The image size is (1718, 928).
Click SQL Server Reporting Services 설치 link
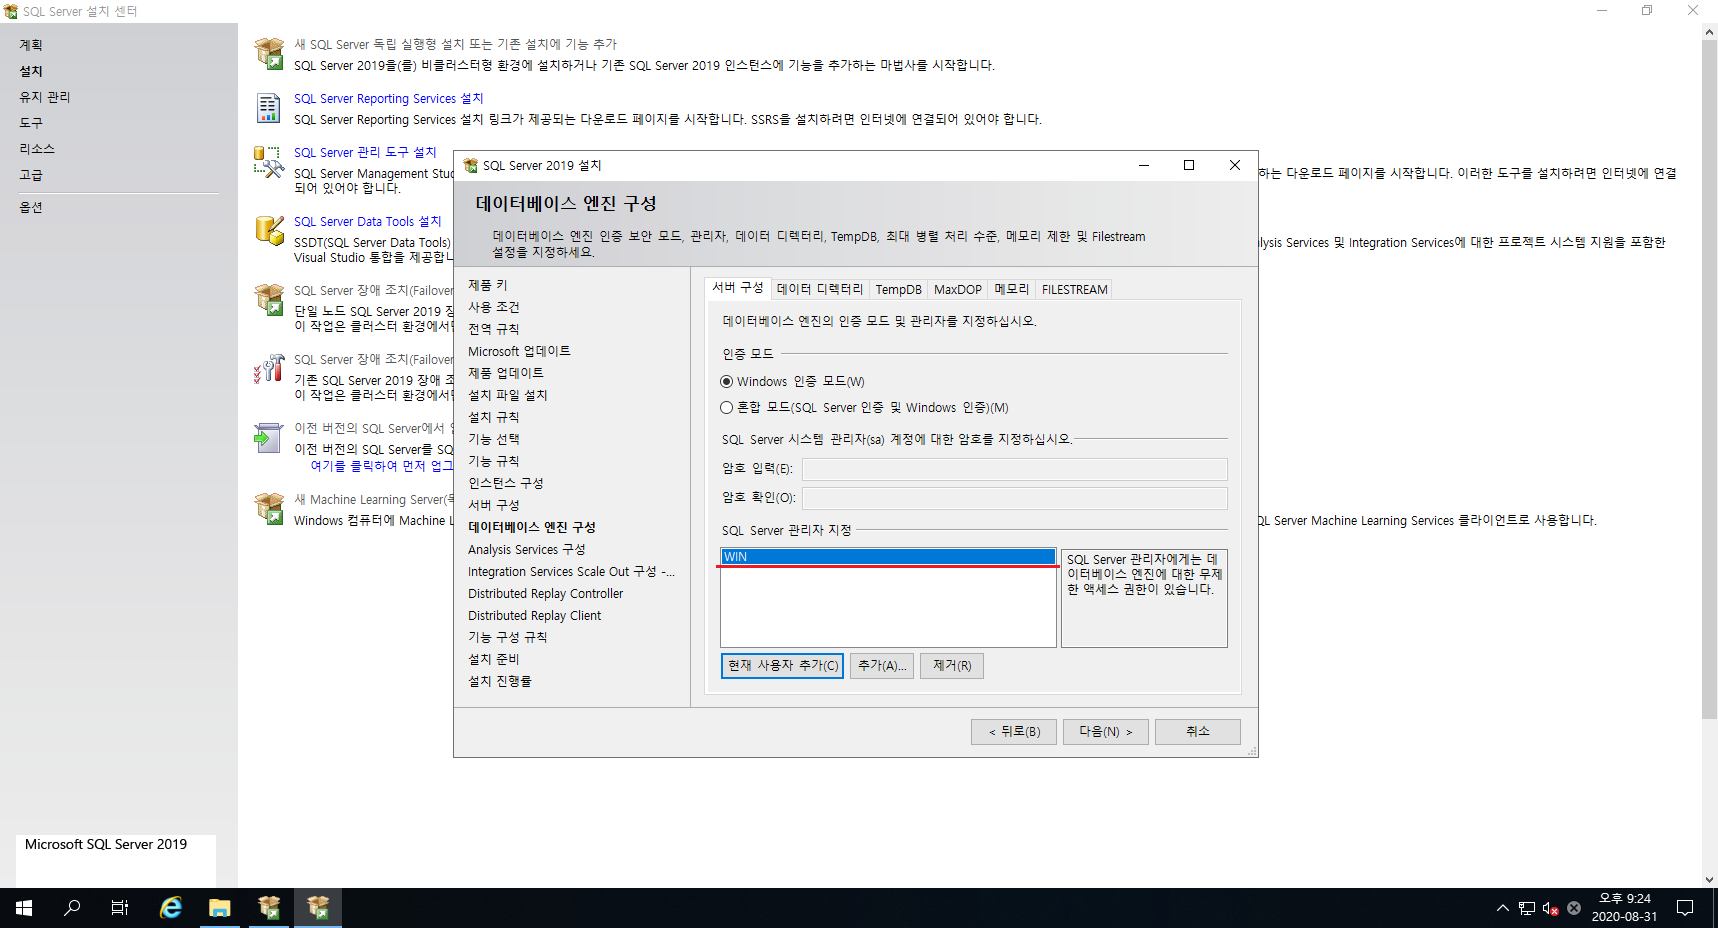click(388, 98)
